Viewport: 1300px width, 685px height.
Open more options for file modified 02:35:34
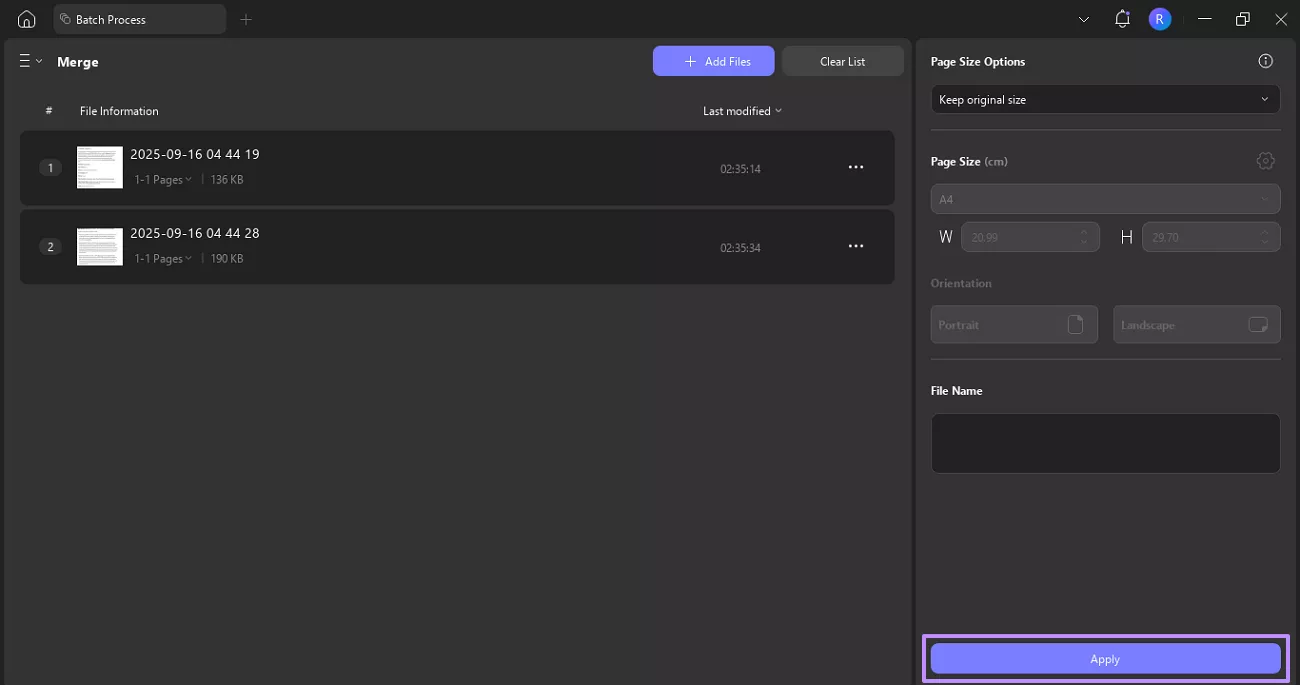point(856,246)
